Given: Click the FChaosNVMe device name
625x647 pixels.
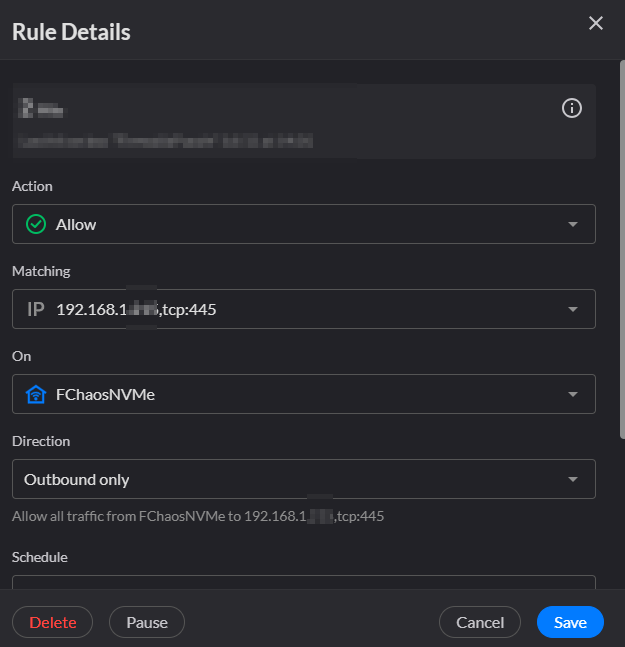Looking at the screenshot, I should tap(105, 394).
